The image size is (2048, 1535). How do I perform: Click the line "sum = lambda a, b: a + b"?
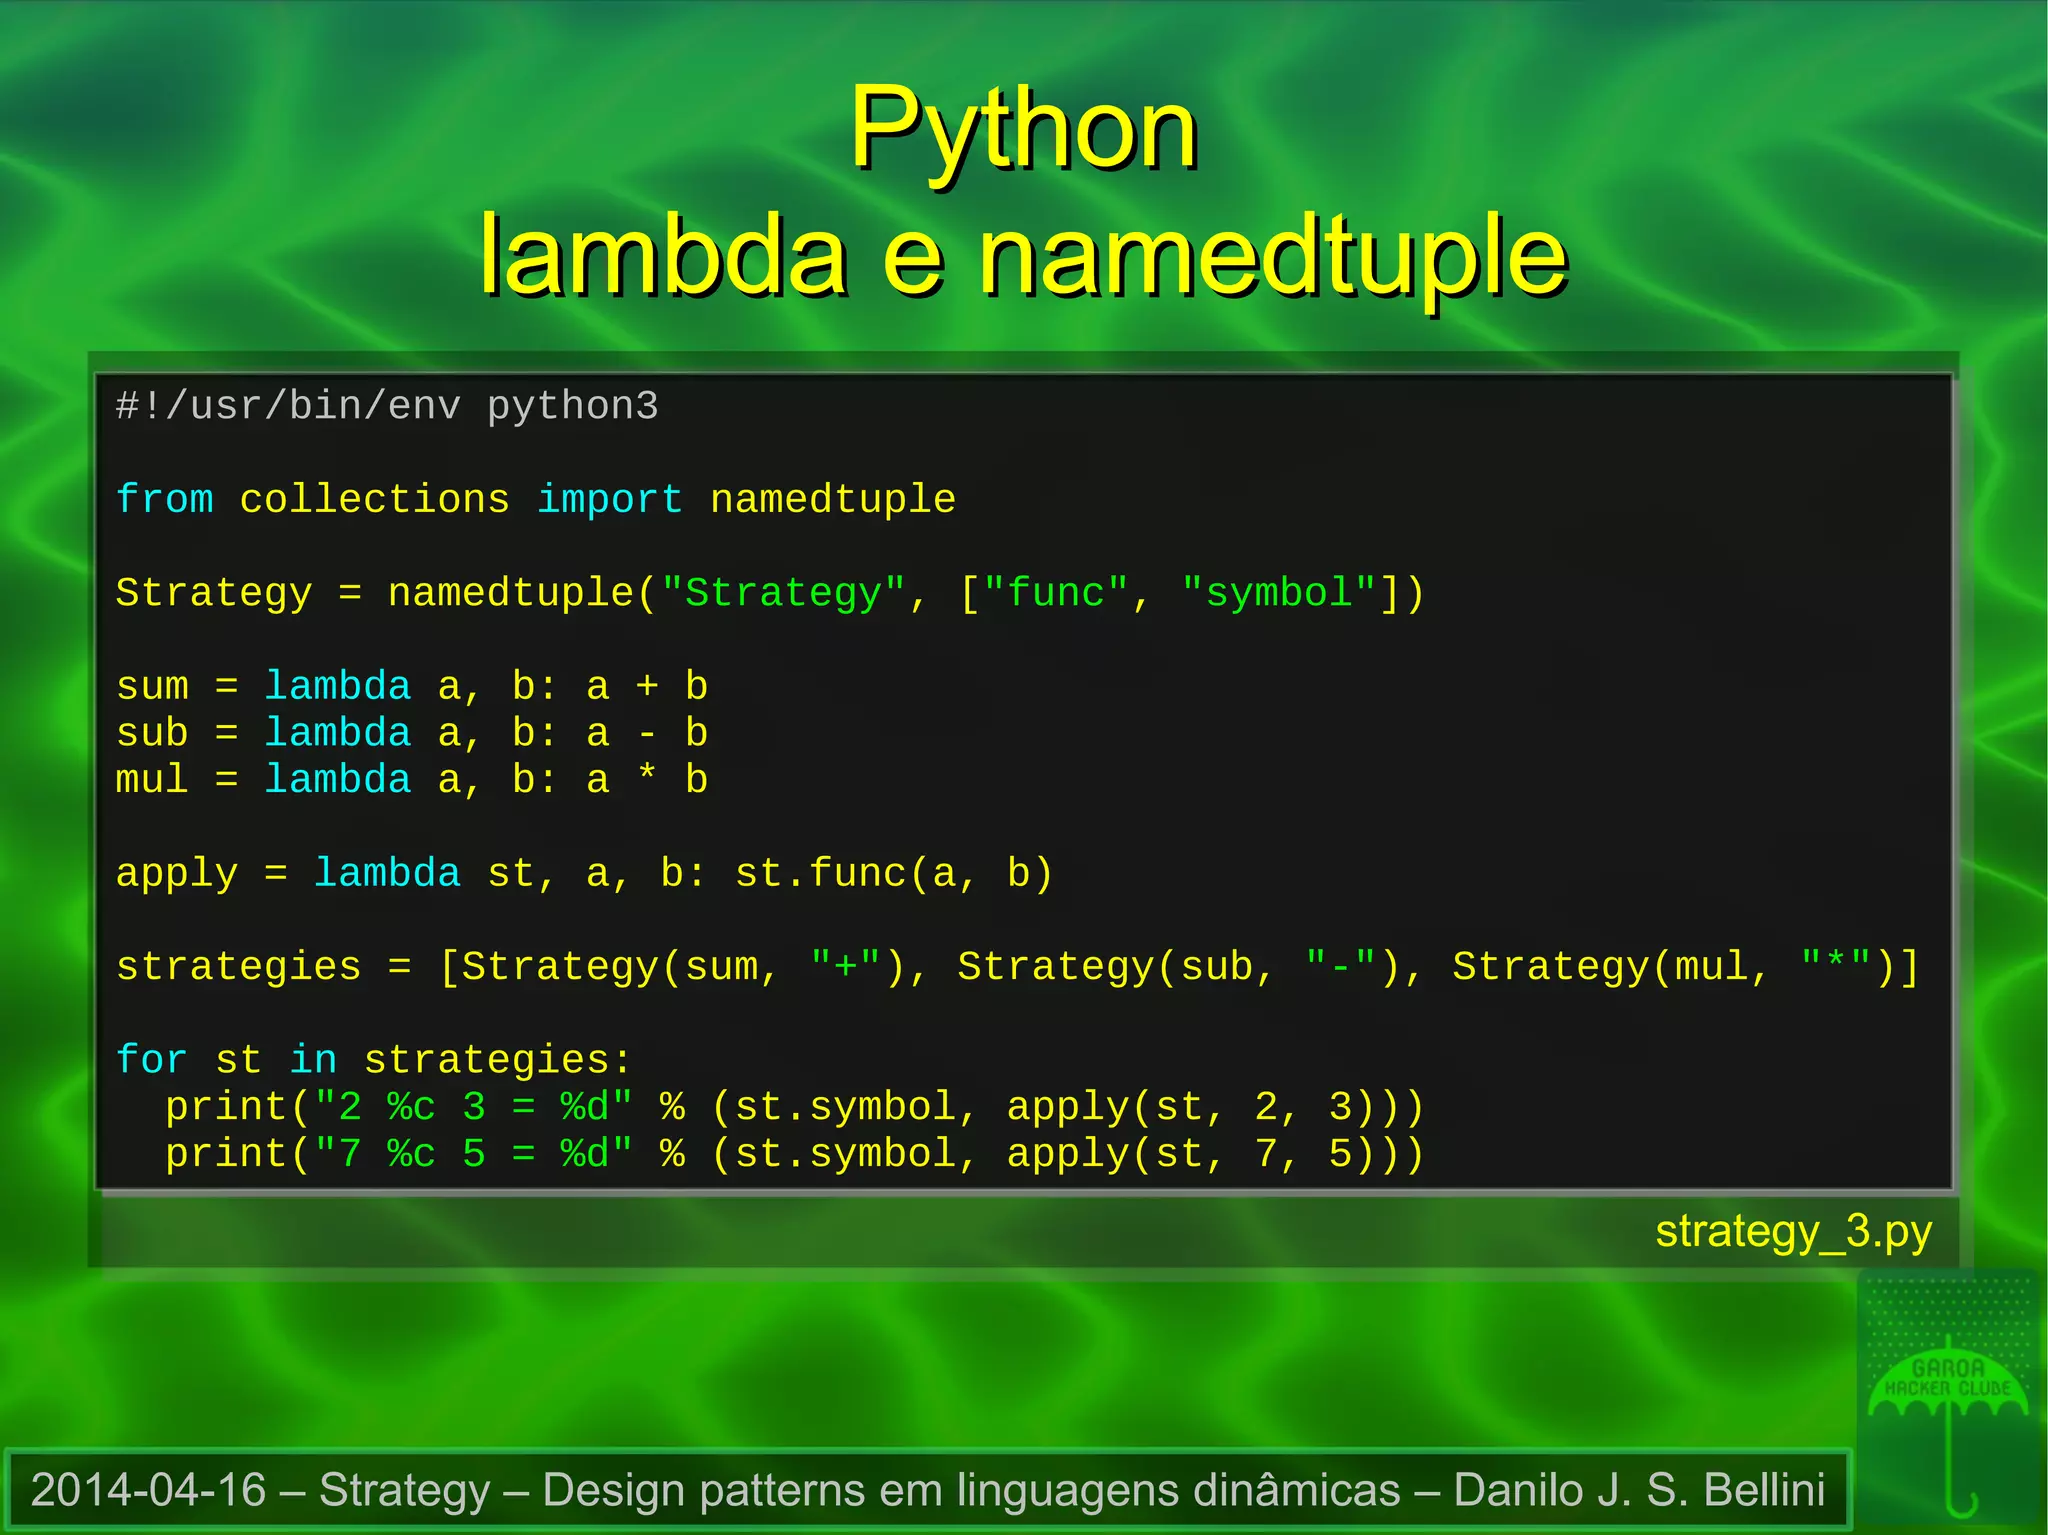coord(412,687)
